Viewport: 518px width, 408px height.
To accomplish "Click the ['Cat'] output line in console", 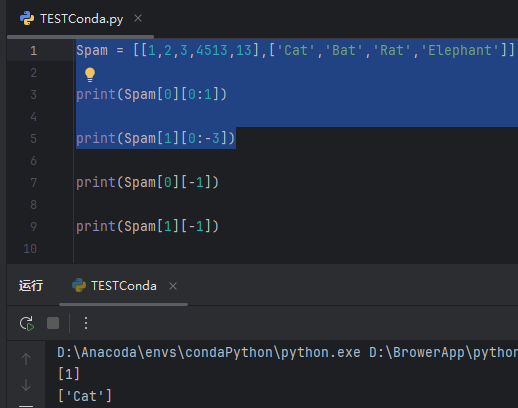I will point(85,396).
